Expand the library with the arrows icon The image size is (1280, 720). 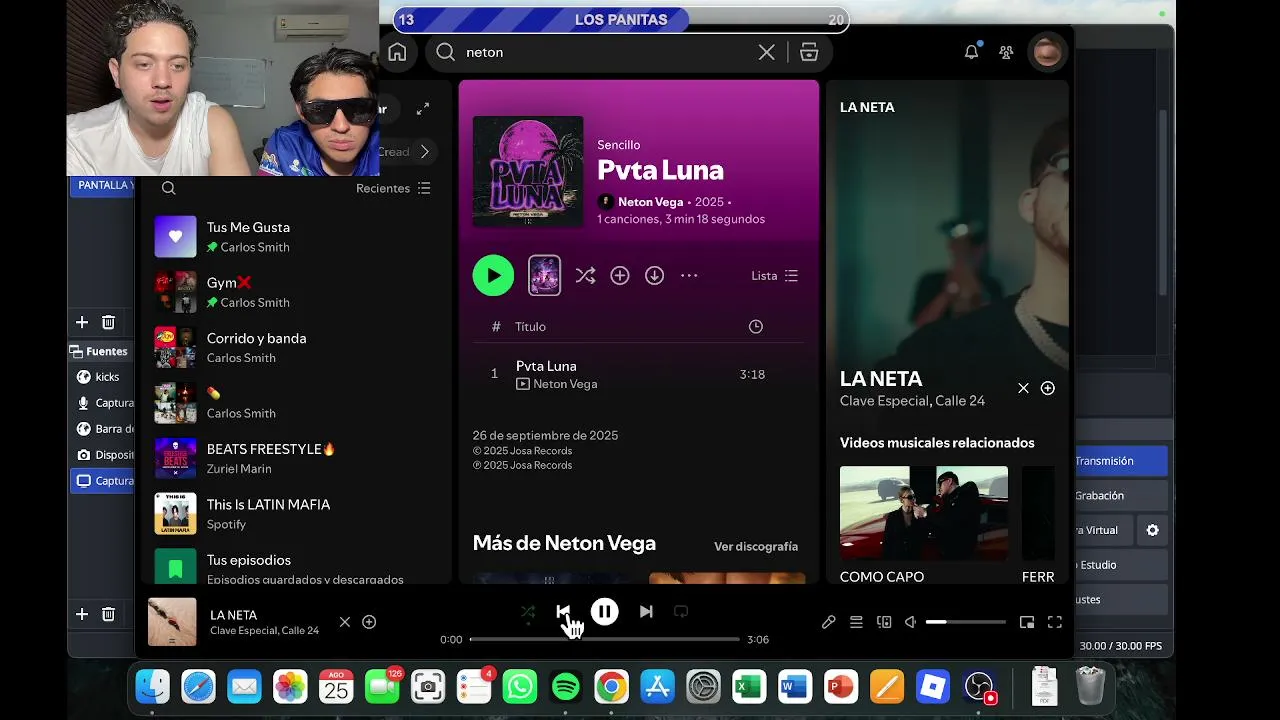[423, 108]
